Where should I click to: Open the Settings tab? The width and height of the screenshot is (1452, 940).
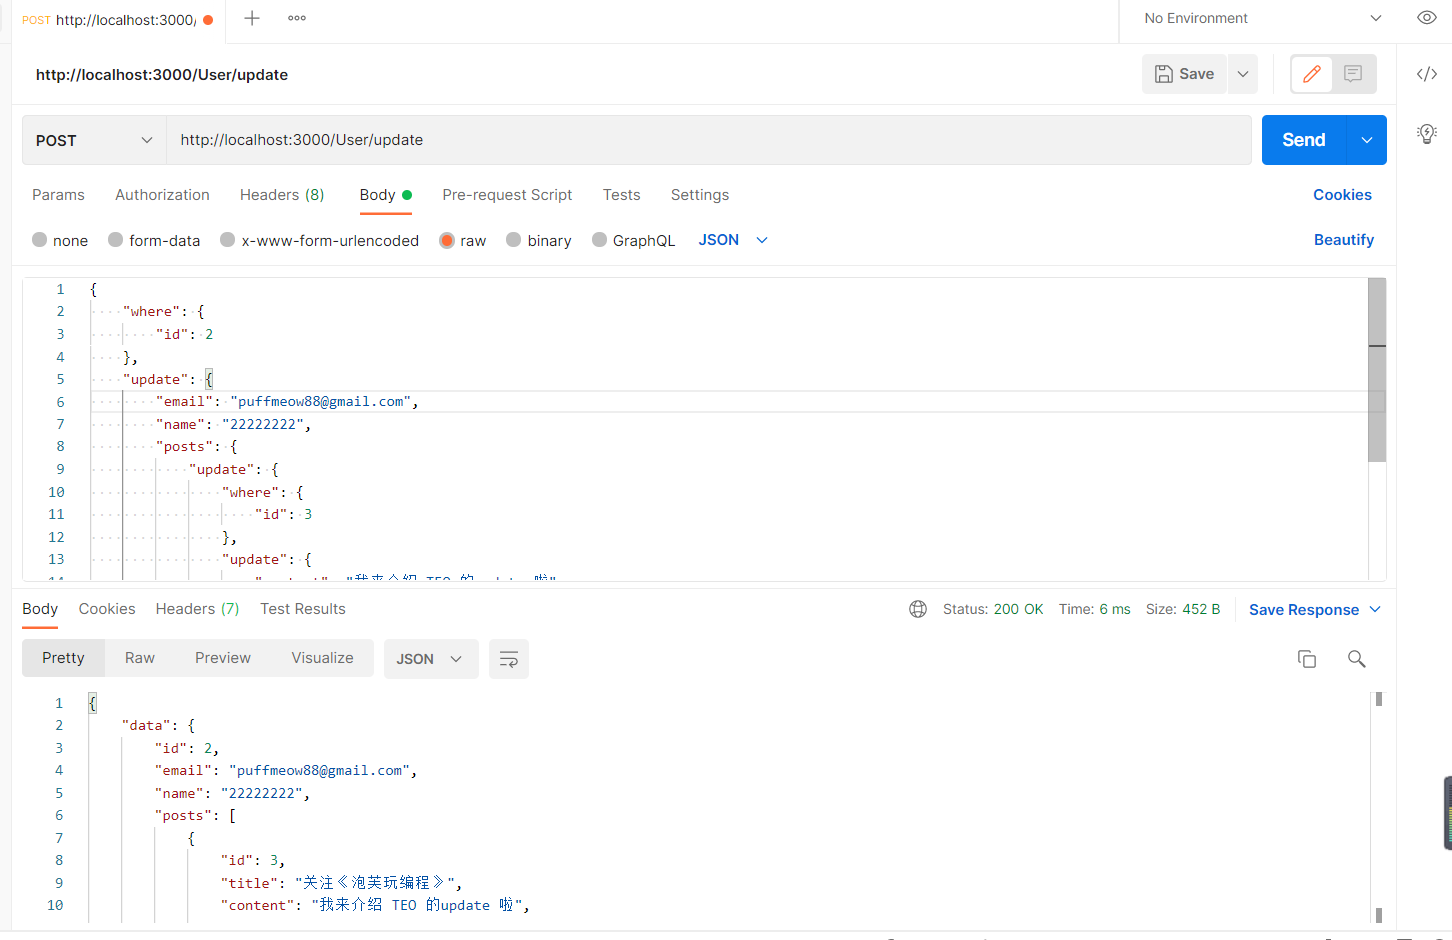(x=700, y=195)
